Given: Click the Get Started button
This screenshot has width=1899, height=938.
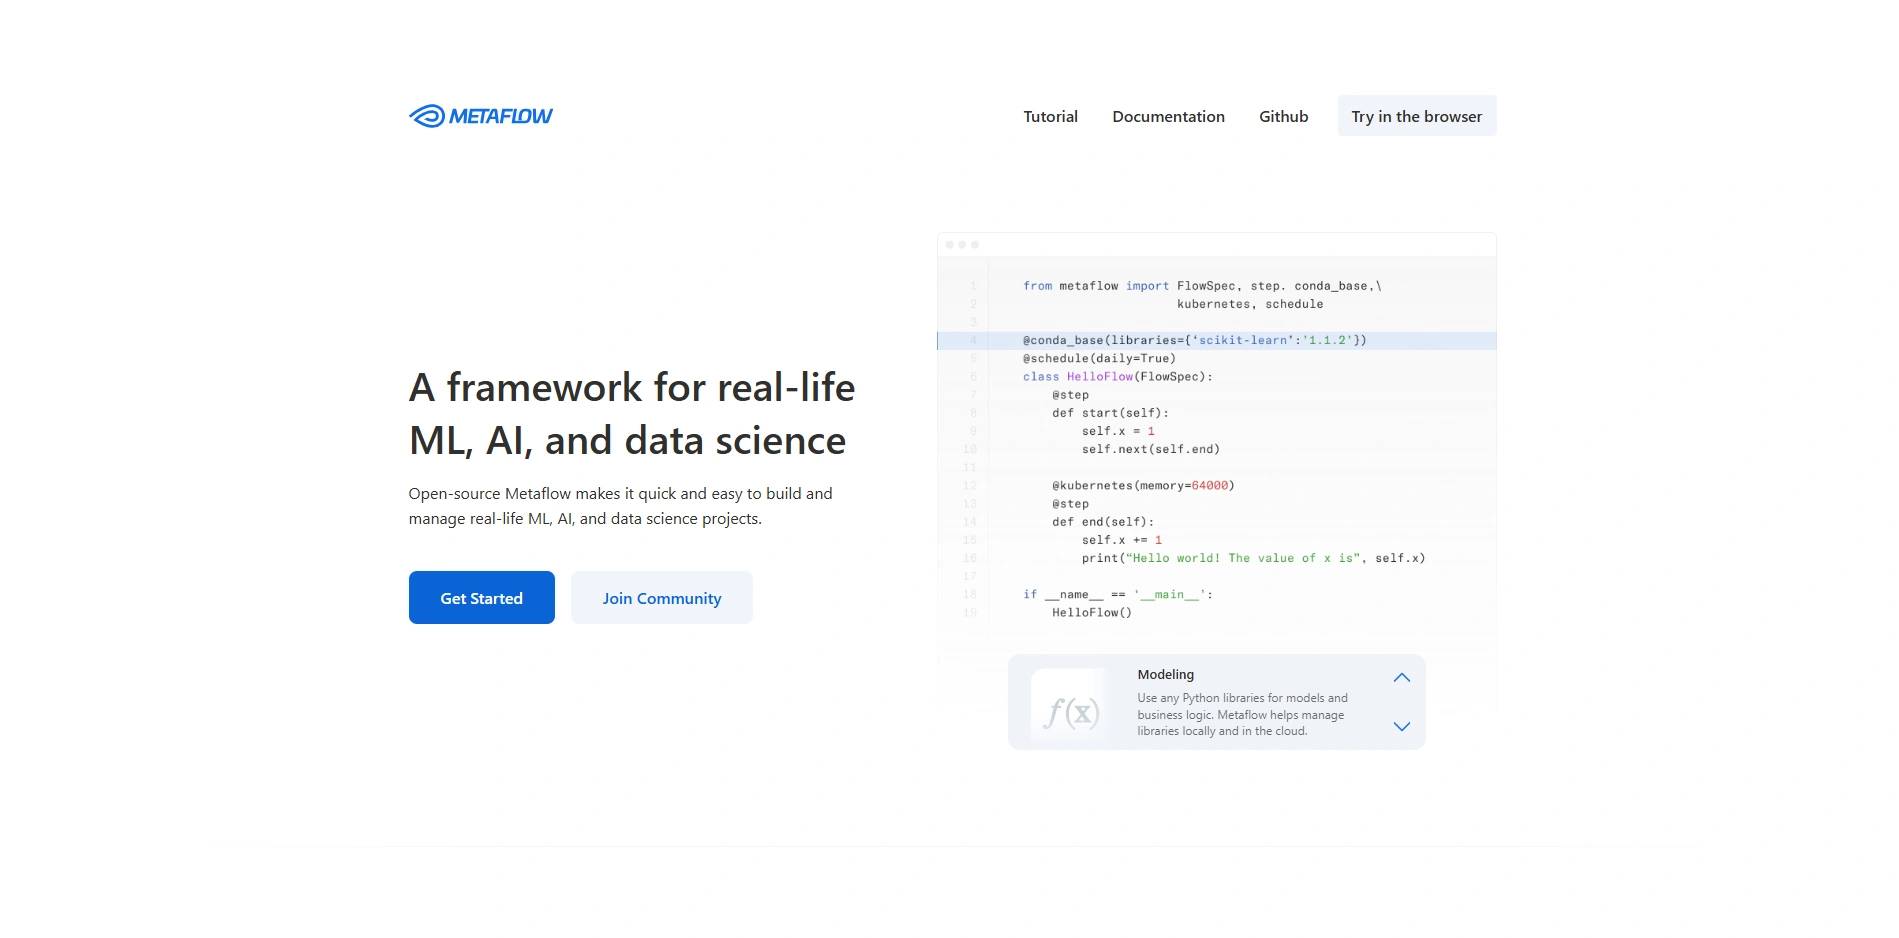Looking at the screenshot, I should (481, 598).
